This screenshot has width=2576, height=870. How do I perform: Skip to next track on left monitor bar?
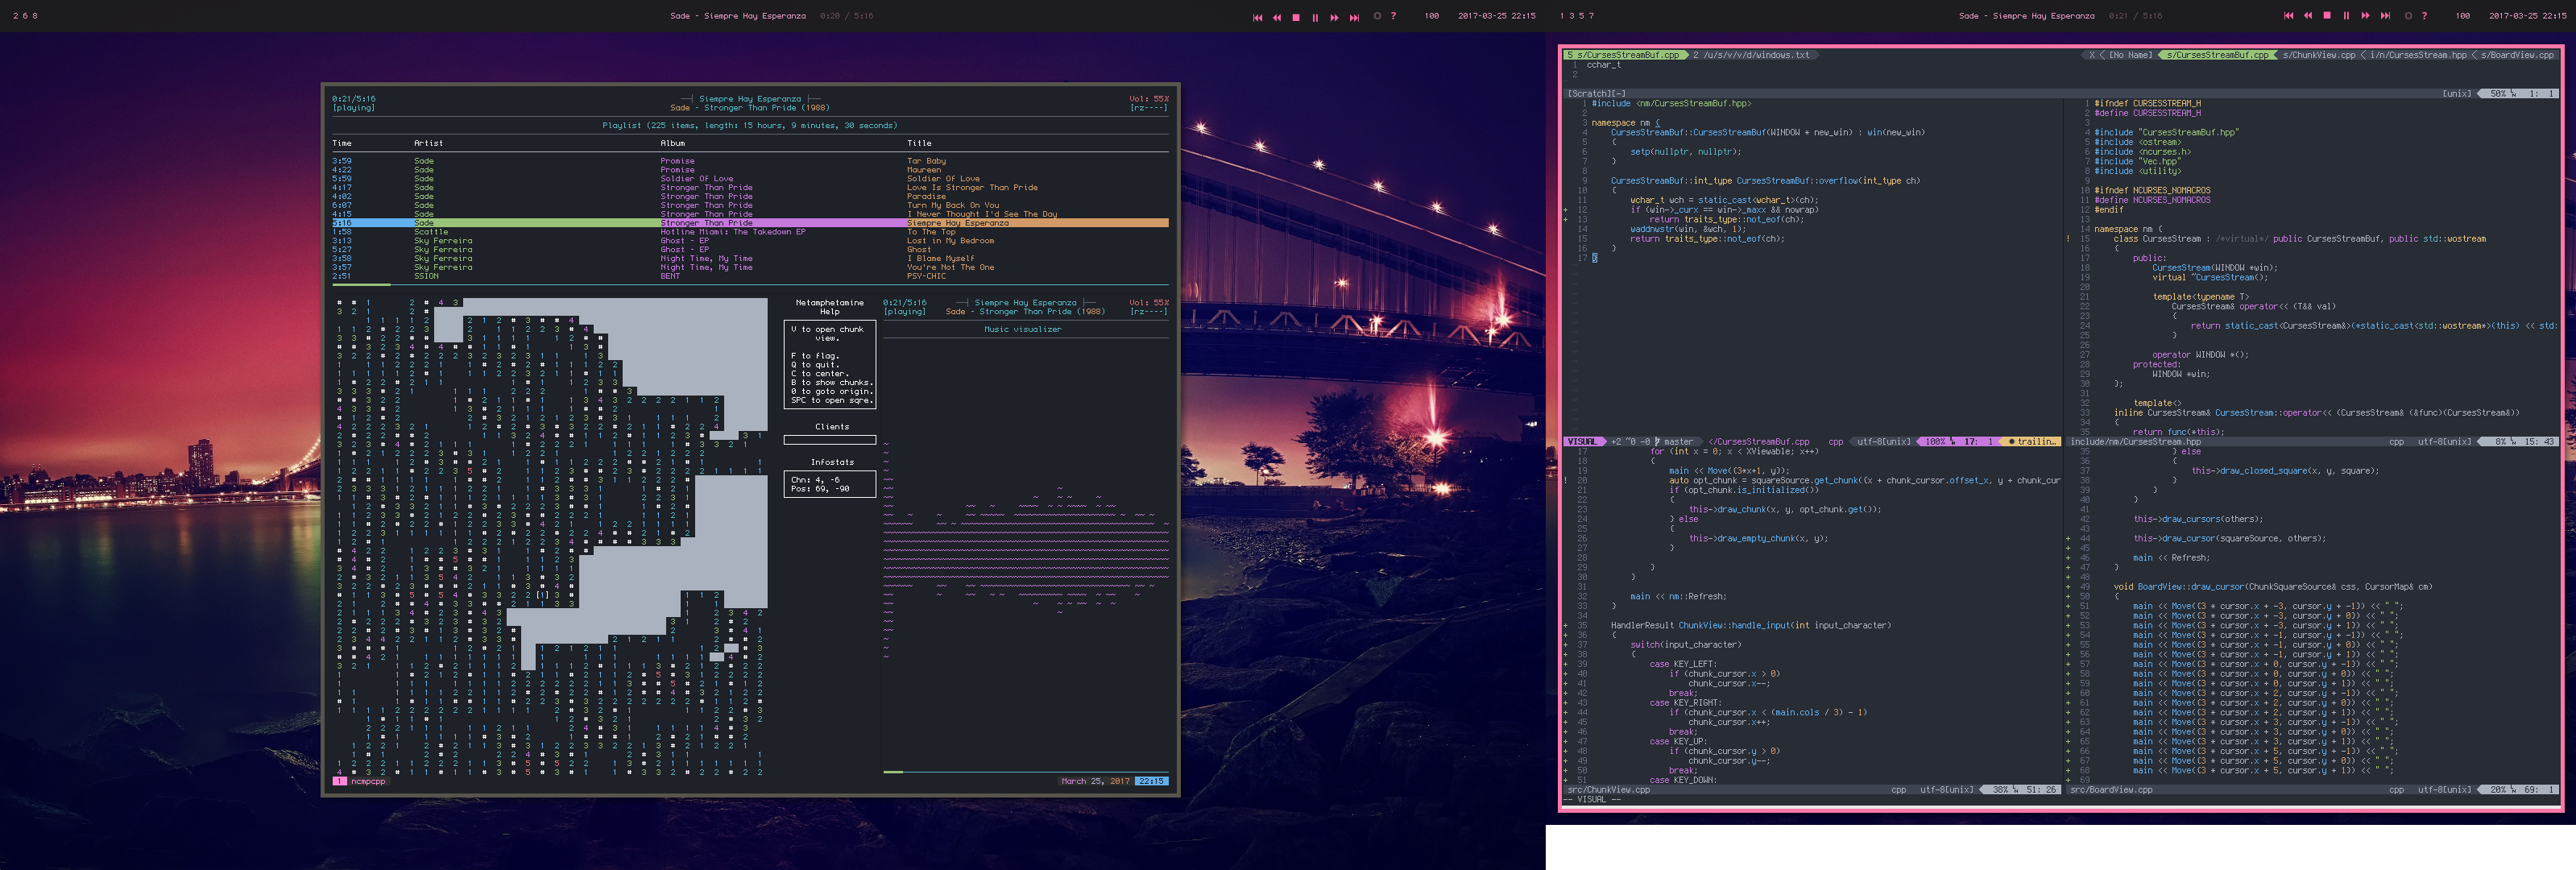click(1354, 17)
